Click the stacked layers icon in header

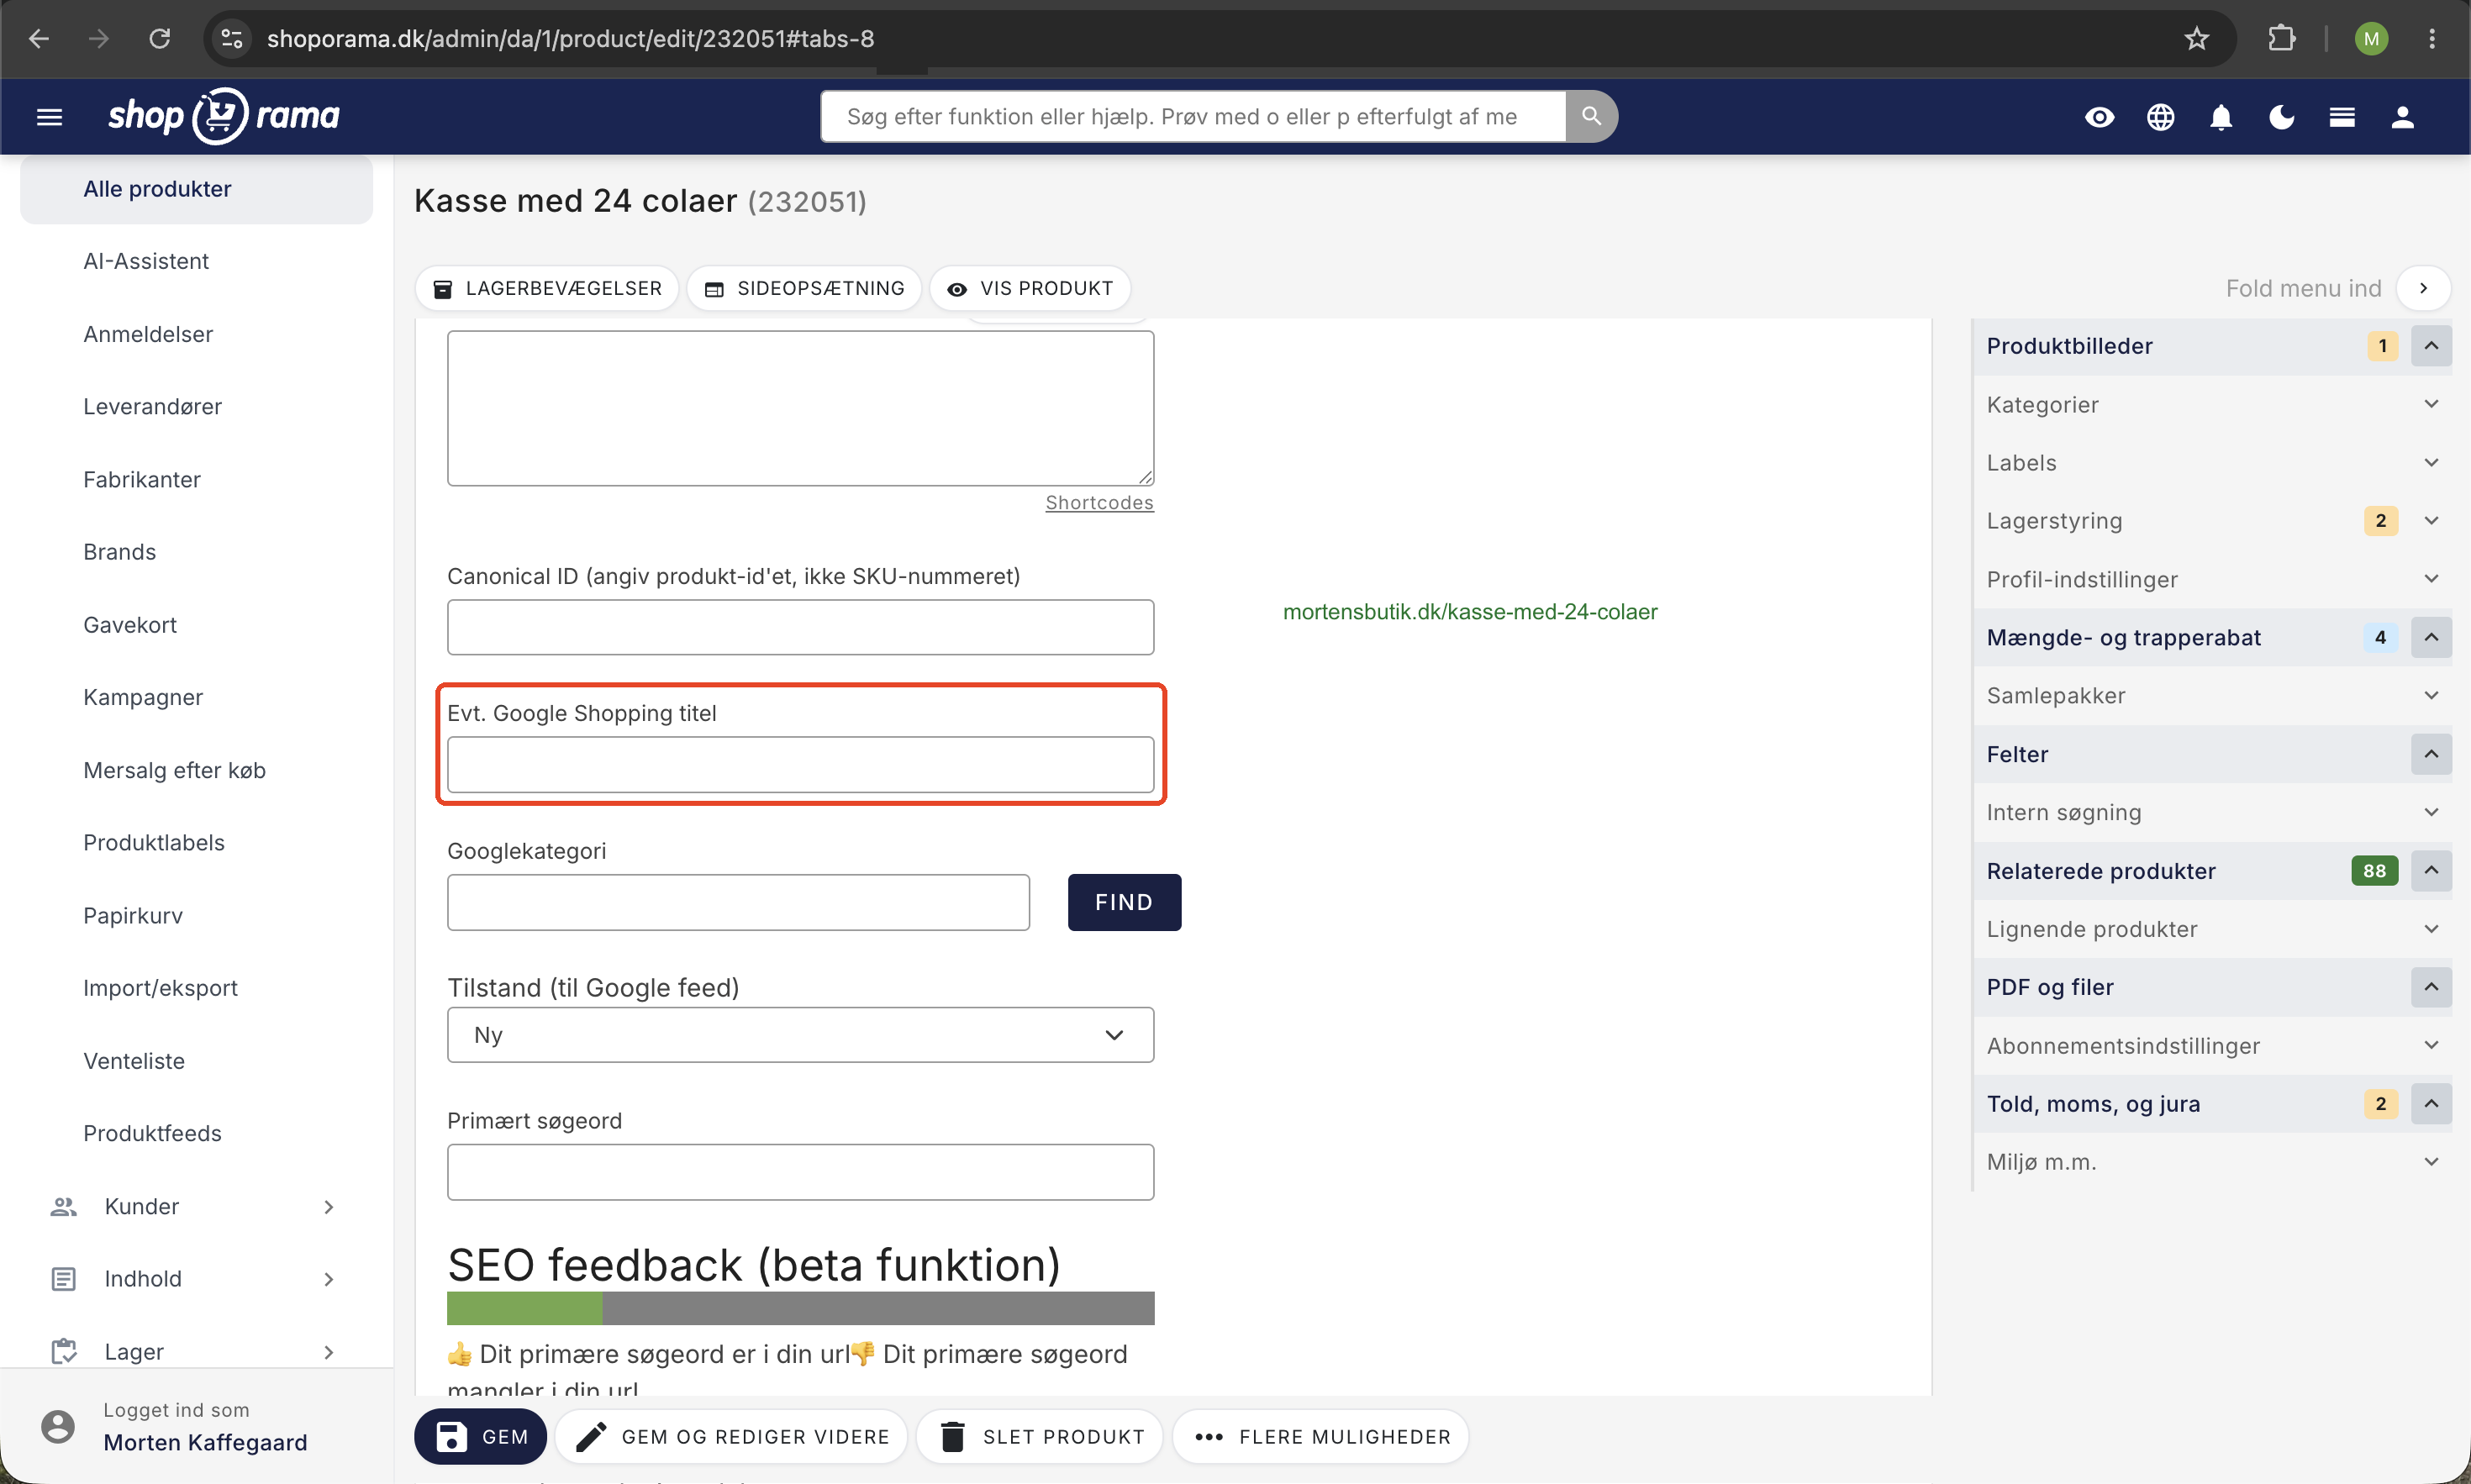(2341, 117)
